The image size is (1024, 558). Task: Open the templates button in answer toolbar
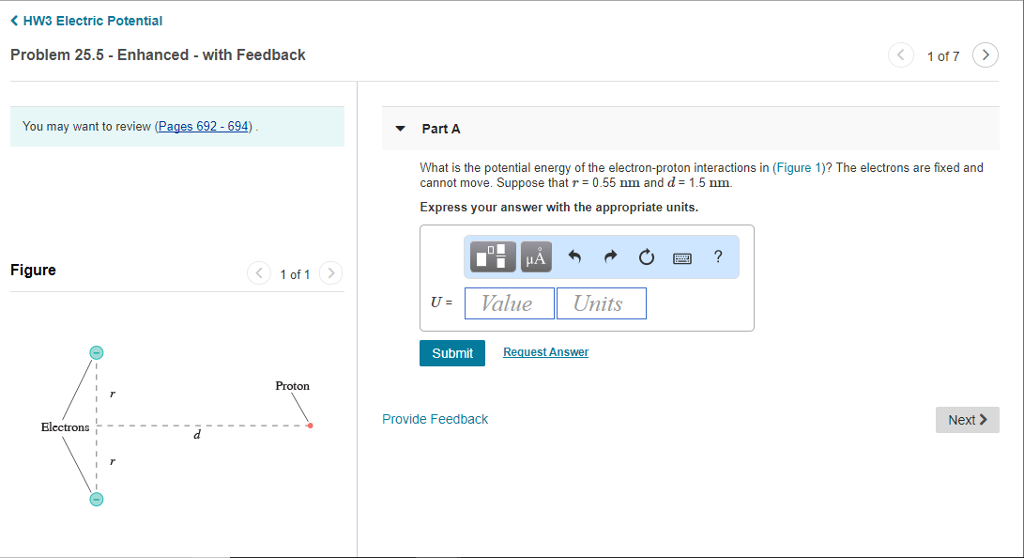click(x=492, y=256)
